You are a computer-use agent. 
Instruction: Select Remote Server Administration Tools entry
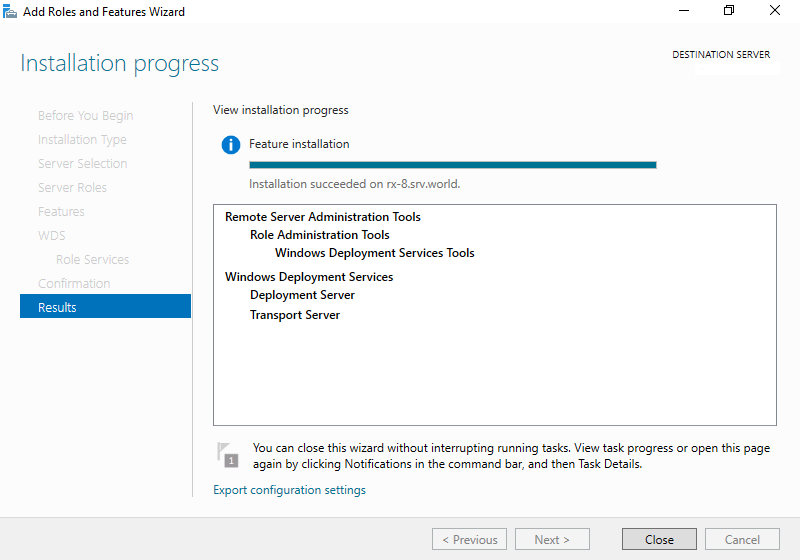pyautogui.click(x=322, y=217)
